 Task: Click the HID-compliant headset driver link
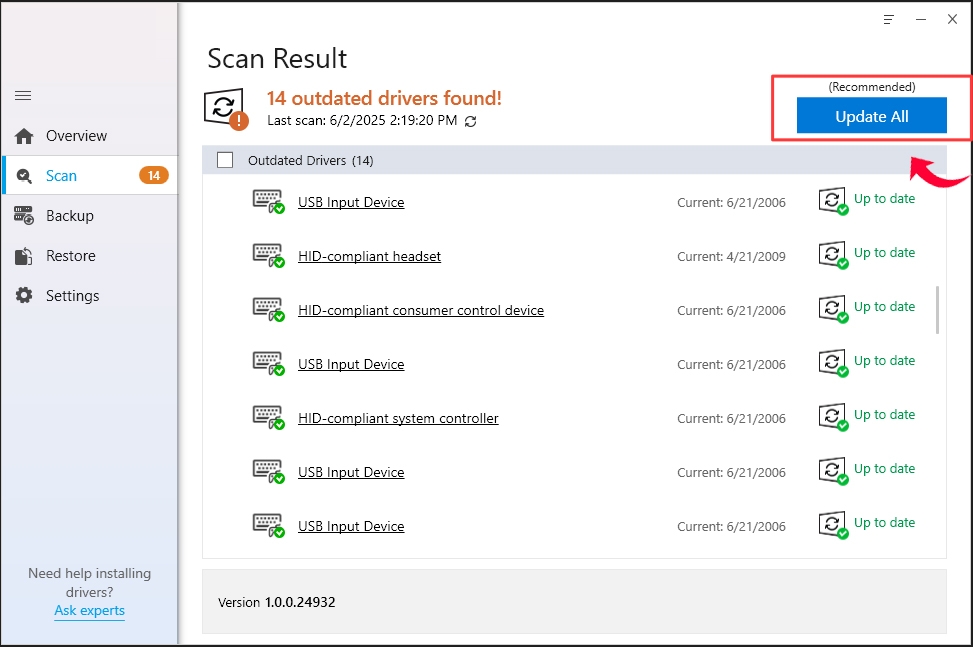369,257
